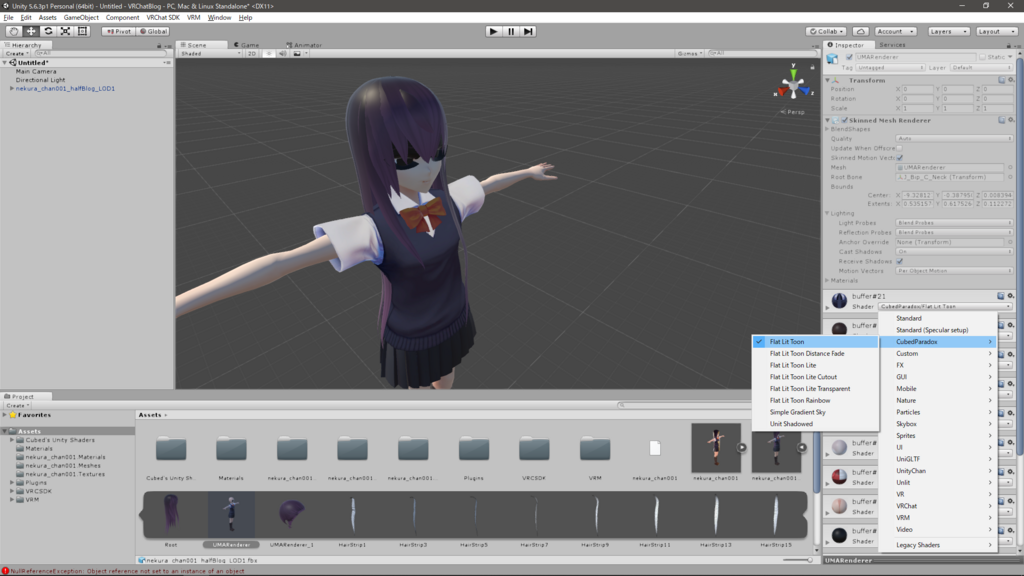Toggle Update When Offscreen checkbox

click(x=900, y=148)
